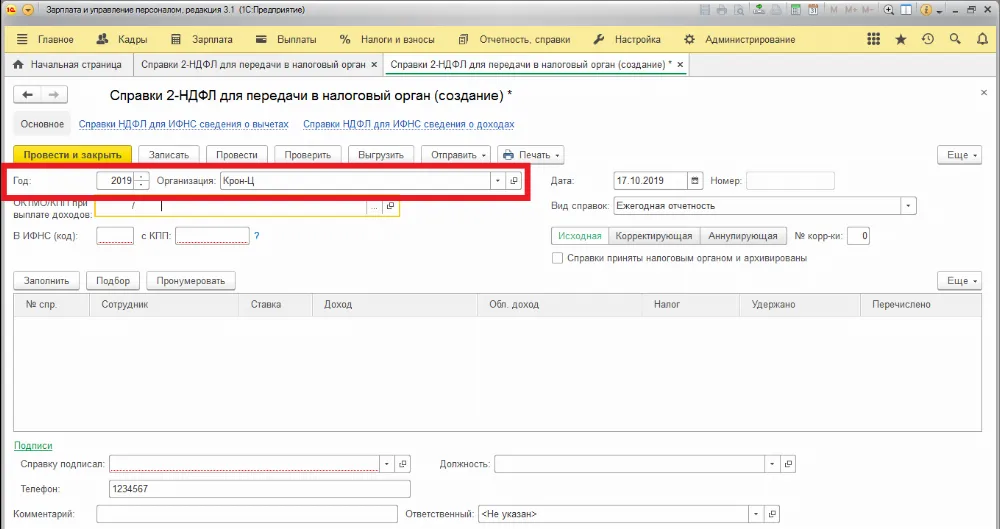Expand the Справку подписал dropdown
The image size is (1000, 529).
(x=386, y=464)
